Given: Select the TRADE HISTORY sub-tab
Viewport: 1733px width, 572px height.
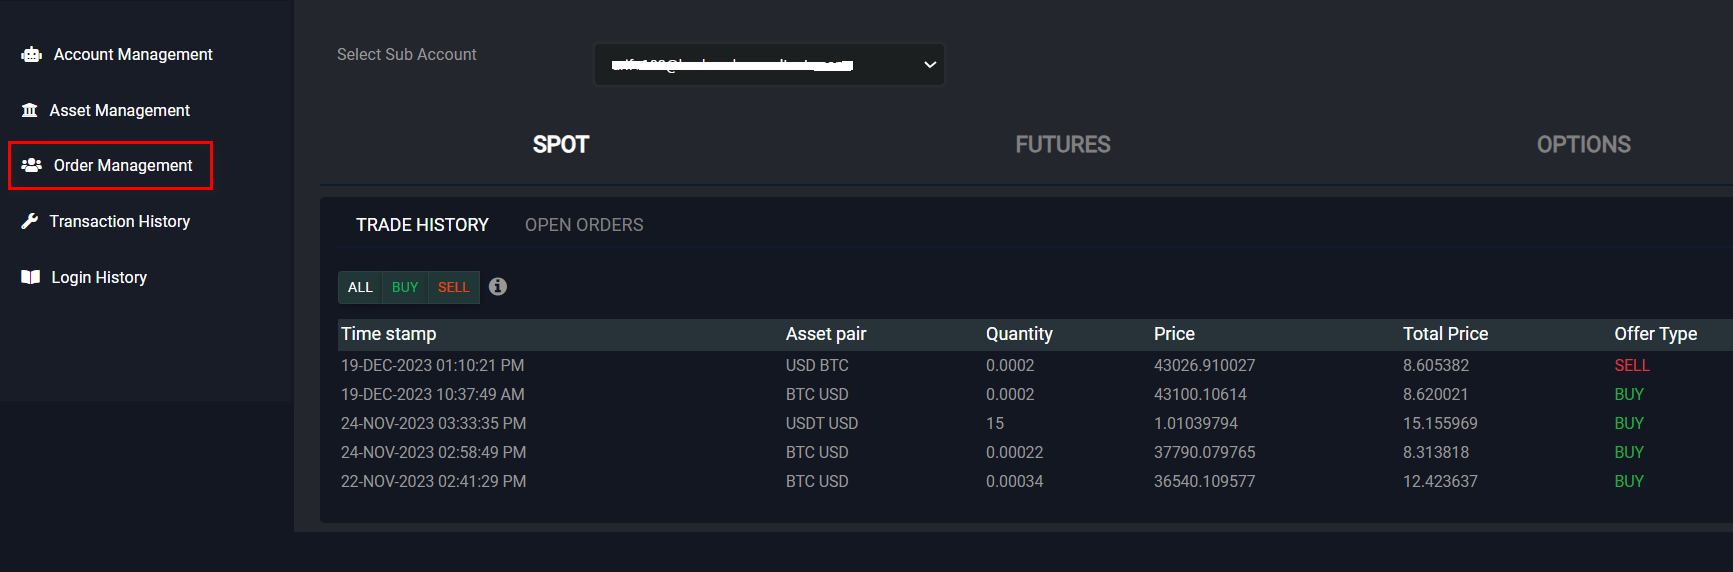Looking at the screenshot, I should (x=422, y=225).
